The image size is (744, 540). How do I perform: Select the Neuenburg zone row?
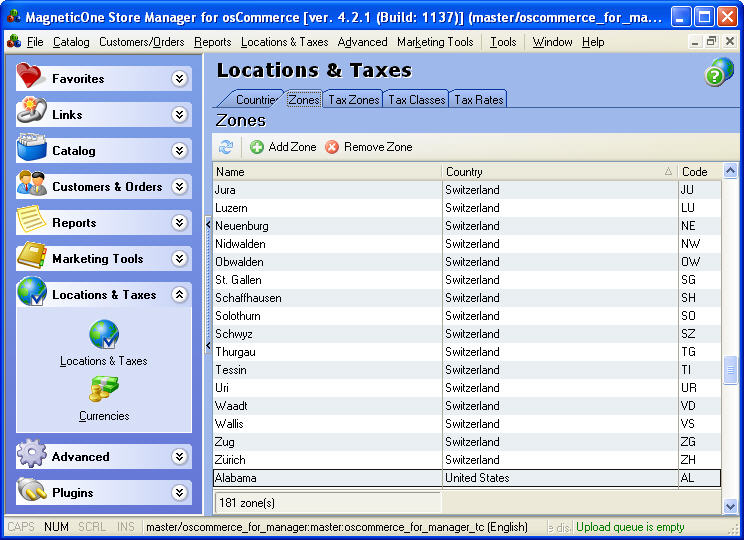(x=467, y=226)
